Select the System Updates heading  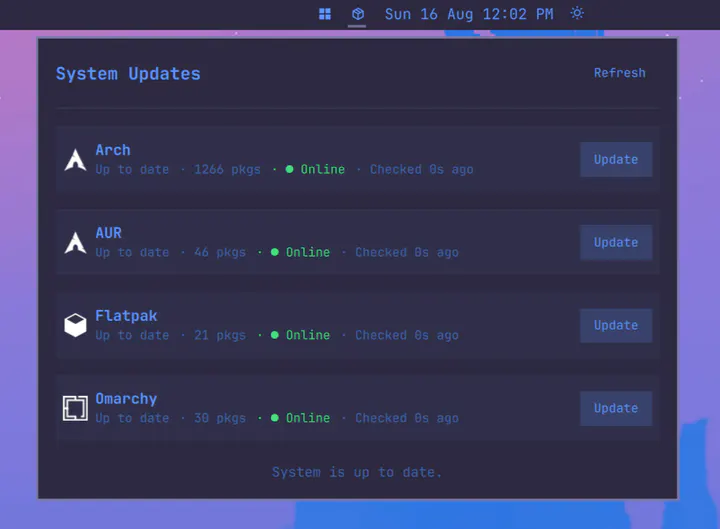pyautogui.click(x=128, y=74)
